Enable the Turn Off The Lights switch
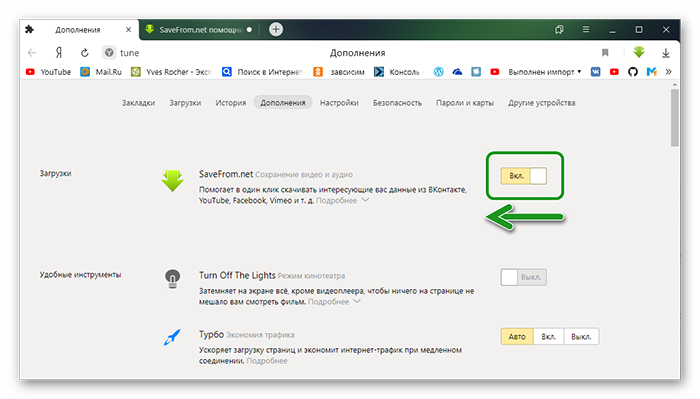Screen dimensions: 700x399 (523, 277)
